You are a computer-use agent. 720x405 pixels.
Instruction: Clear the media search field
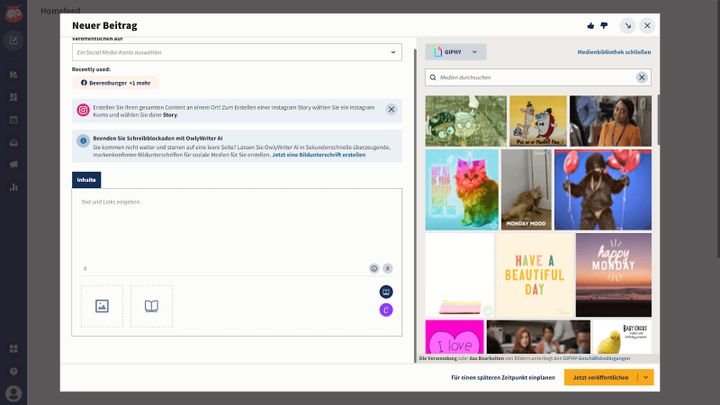click(642, 78)
